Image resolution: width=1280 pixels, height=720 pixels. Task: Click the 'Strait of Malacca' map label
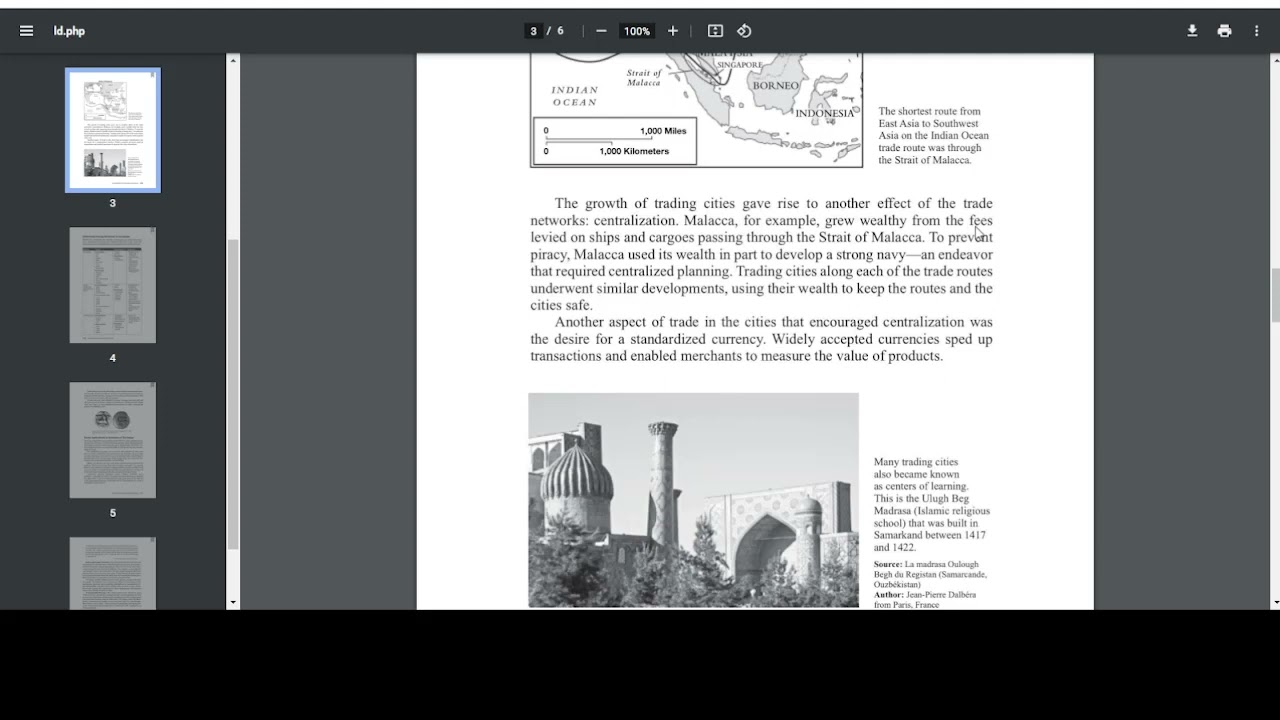pos(644,78)
